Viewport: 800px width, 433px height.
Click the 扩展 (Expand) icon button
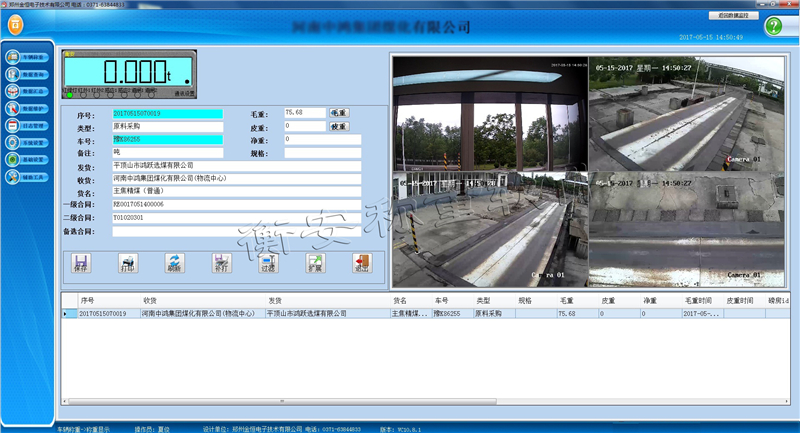pyautogui.click(x=315, y=264)
